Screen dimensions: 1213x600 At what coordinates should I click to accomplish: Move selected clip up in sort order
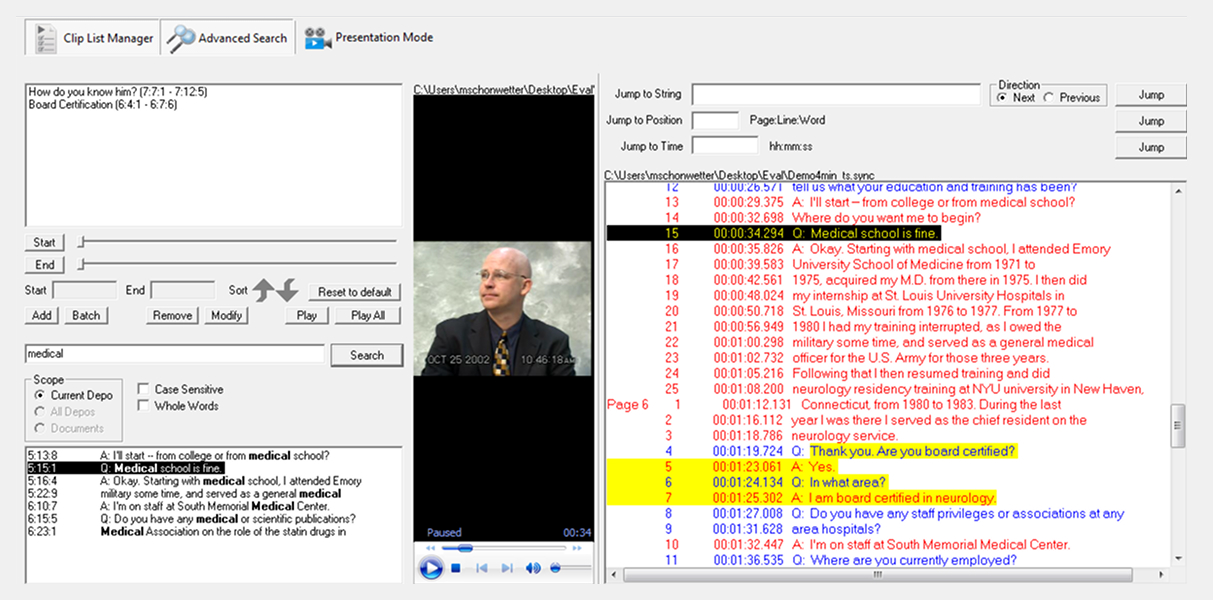263,291
